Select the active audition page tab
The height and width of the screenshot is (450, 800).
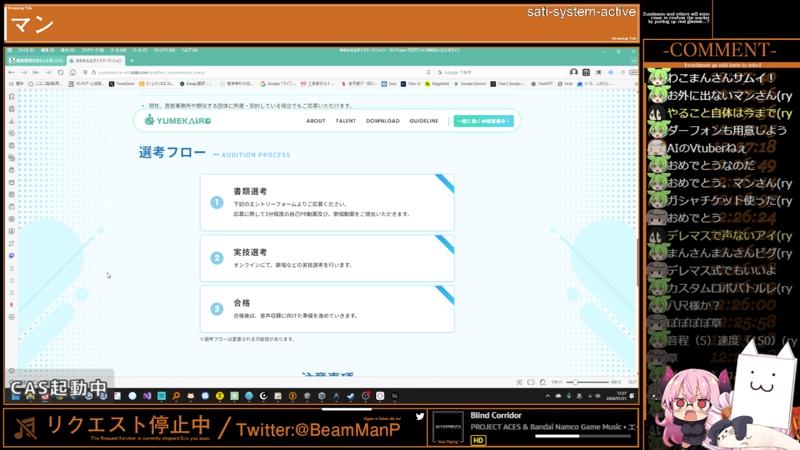tap(96, 61)
